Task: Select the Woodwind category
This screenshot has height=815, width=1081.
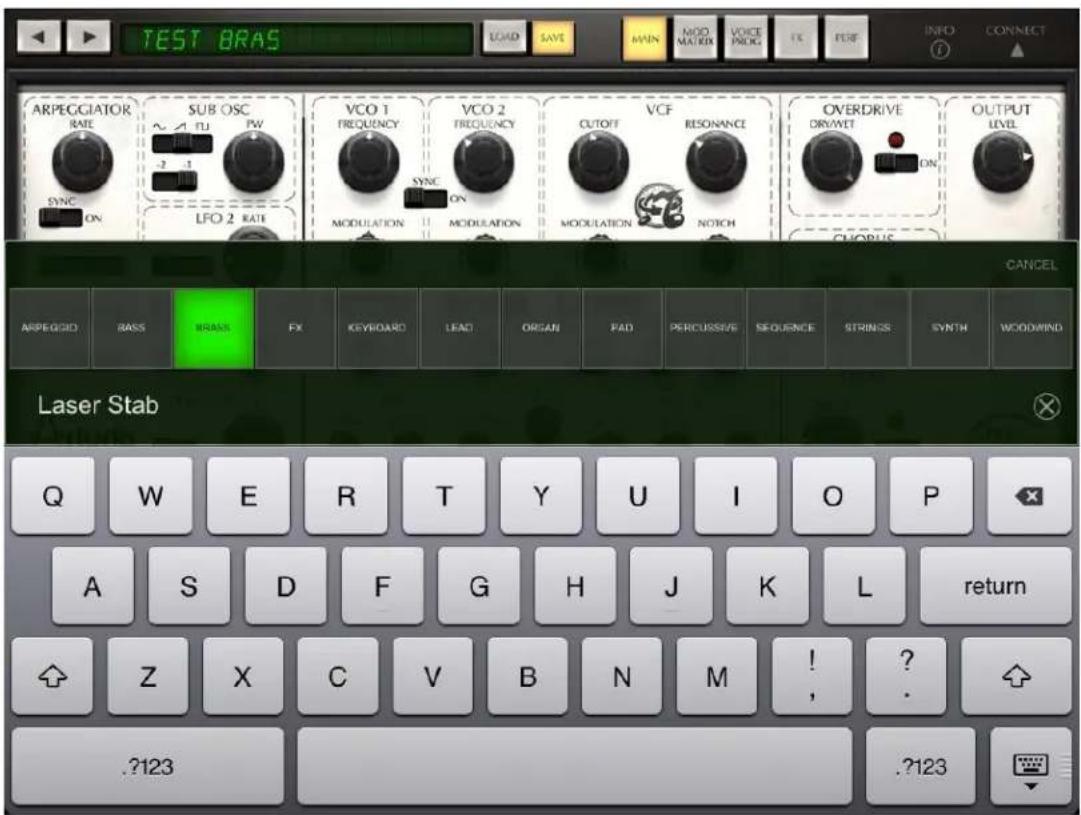Action: [1031, 328]
